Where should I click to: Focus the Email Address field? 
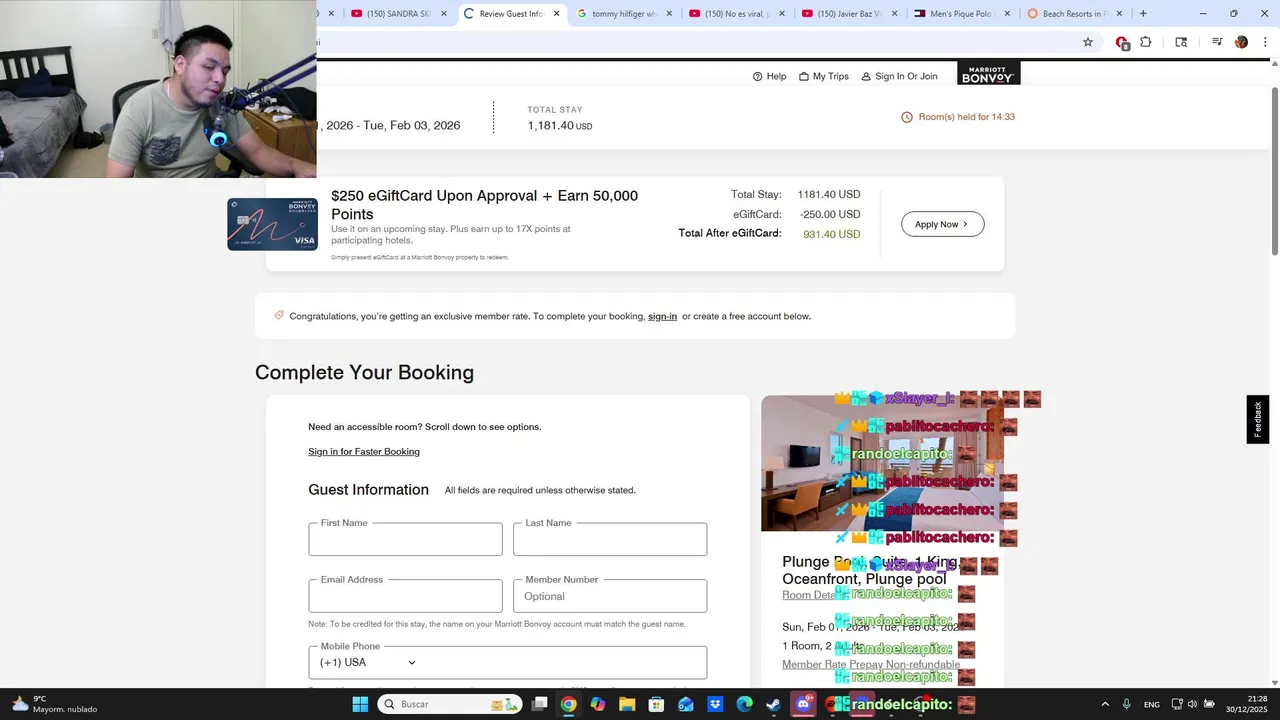tap(405, 596)
